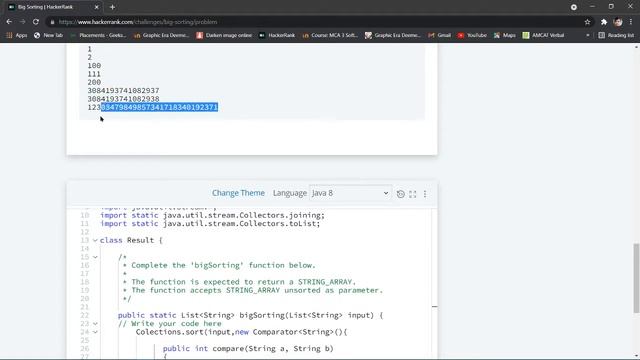
Task: Click output value 200
Action: click(94, 82)
